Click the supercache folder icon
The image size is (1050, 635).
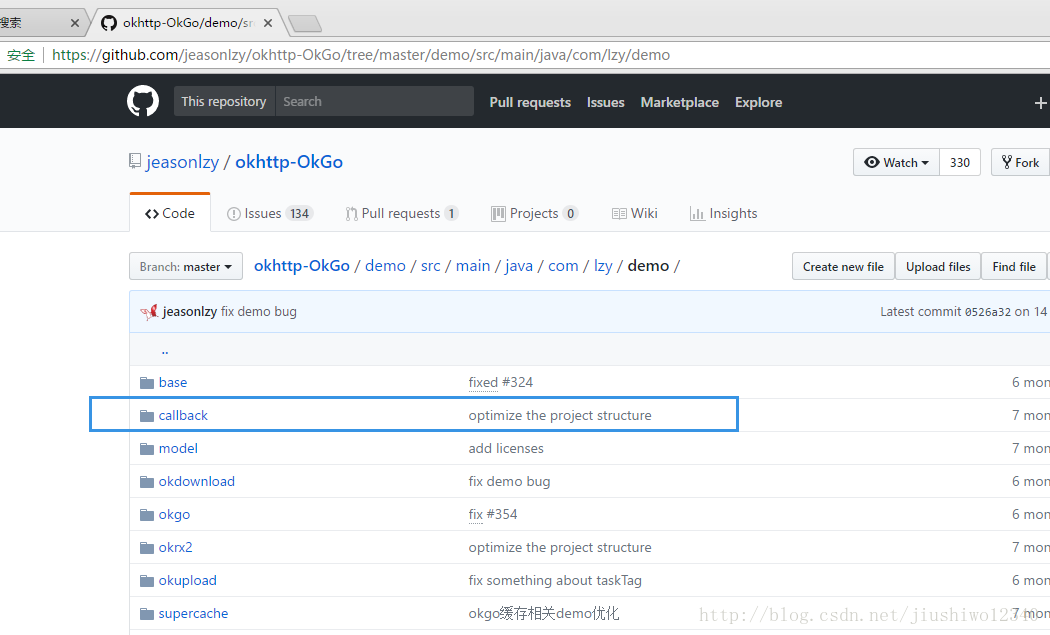click(x=147, y=614)
